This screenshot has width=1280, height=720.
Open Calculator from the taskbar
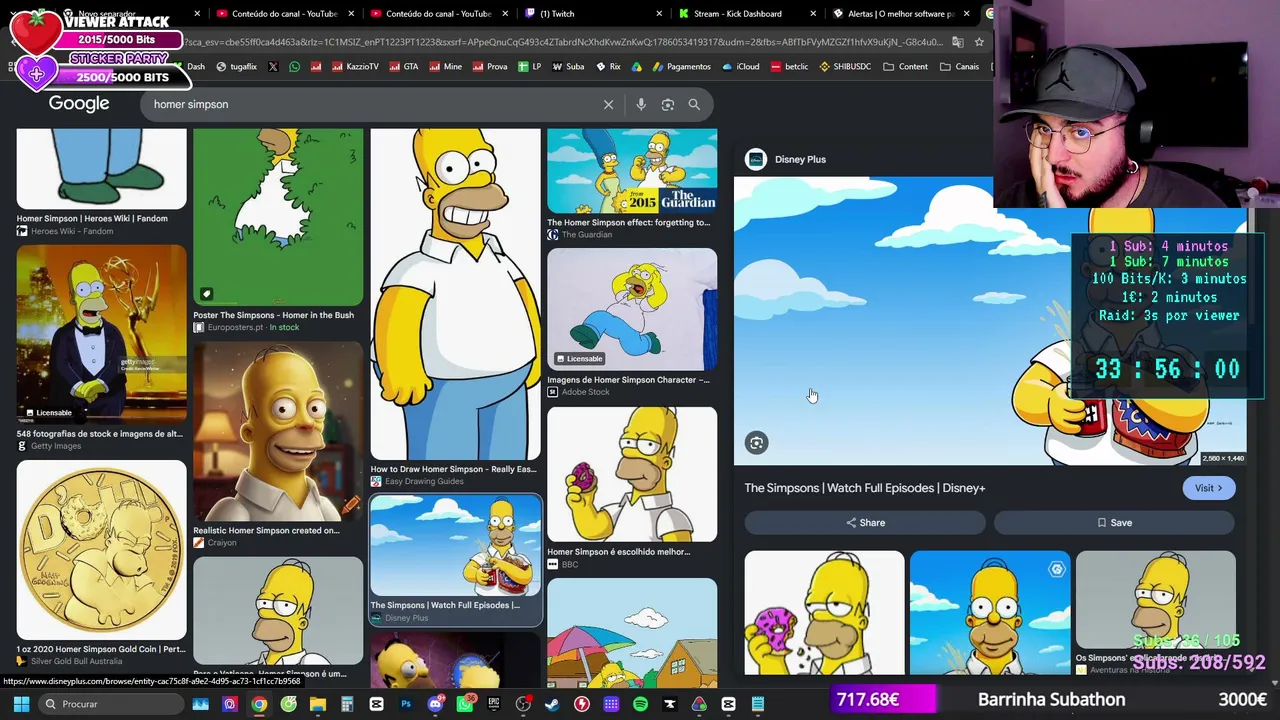pos(347,704)
